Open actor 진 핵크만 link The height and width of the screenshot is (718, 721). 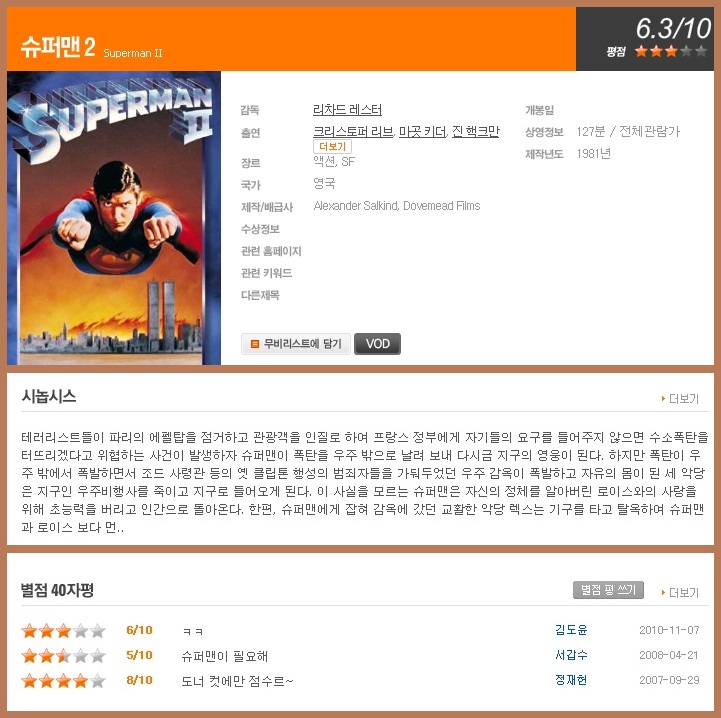click(x=475, y=132)
